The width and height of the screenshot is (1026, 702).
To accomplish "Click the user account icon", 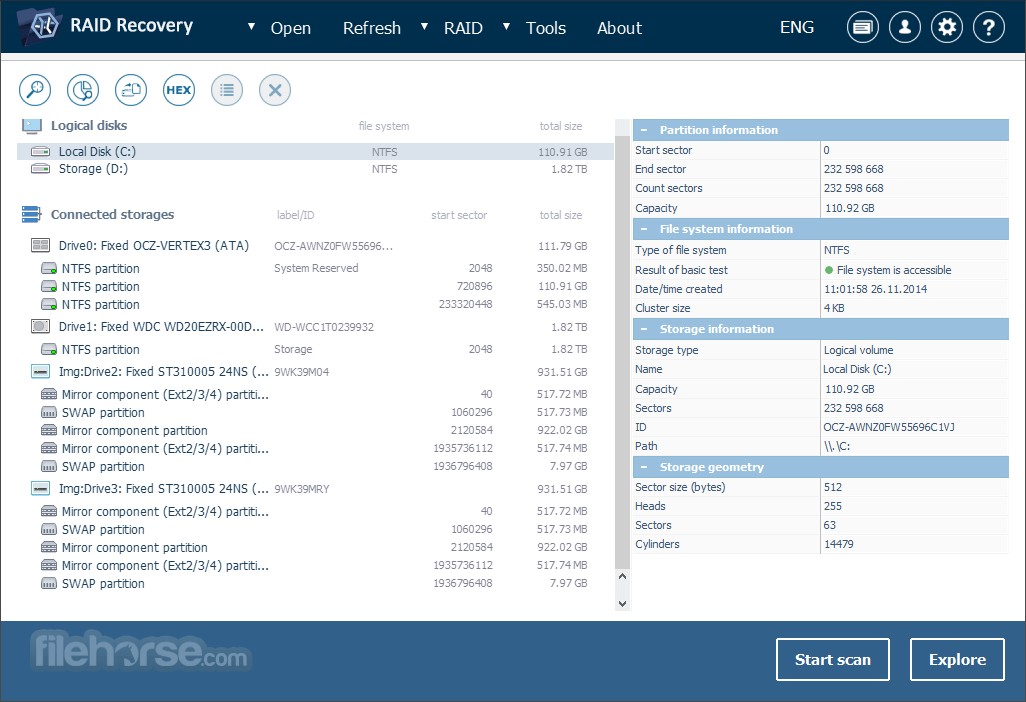I will (x=905, y=27).
